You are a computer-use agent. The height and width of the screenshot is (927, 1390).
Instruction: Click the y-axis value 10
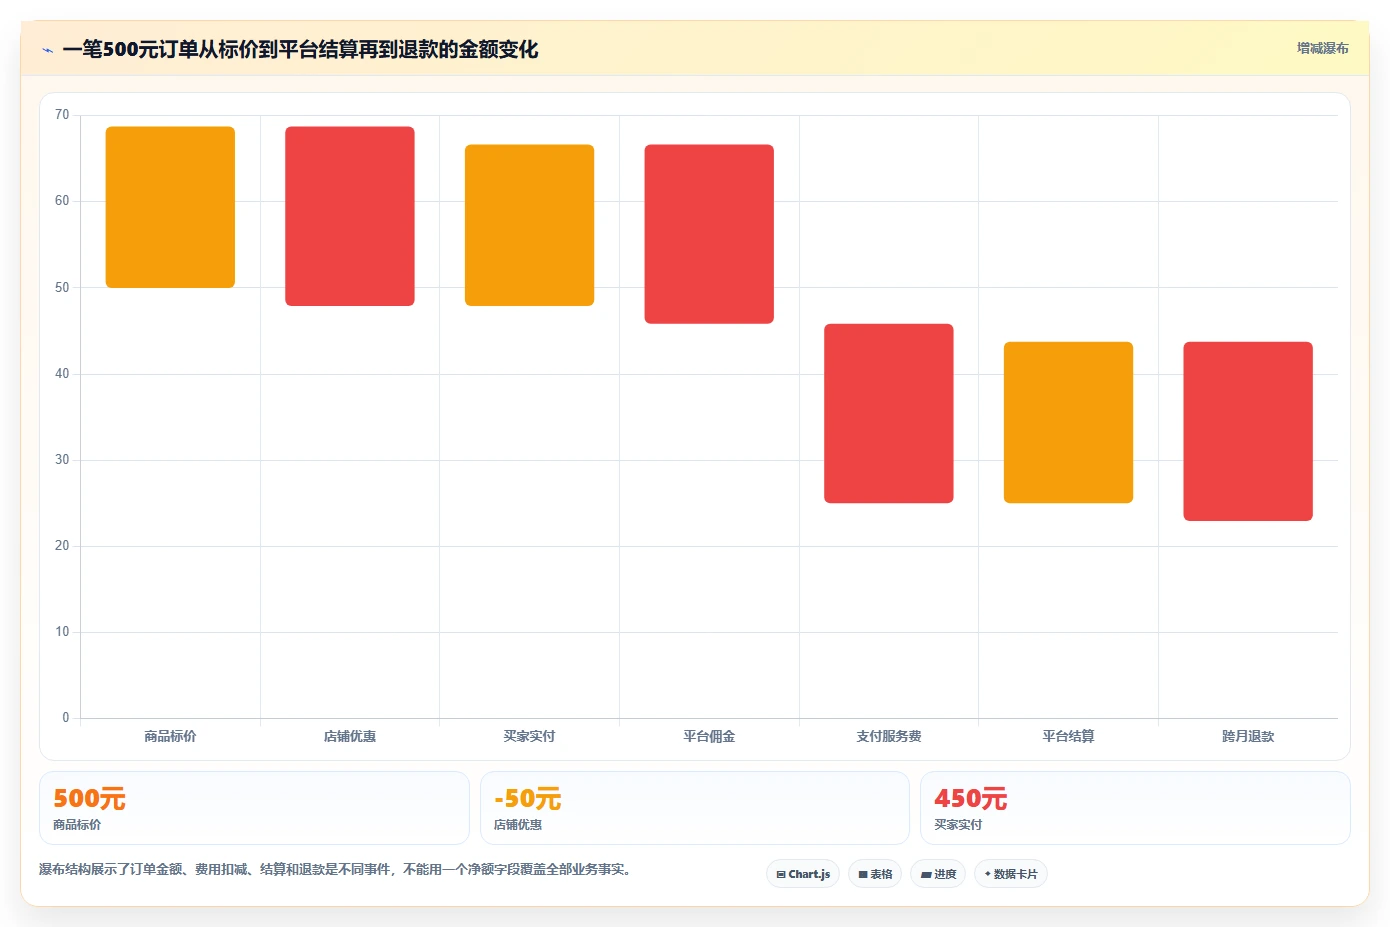tap(62, 632)
